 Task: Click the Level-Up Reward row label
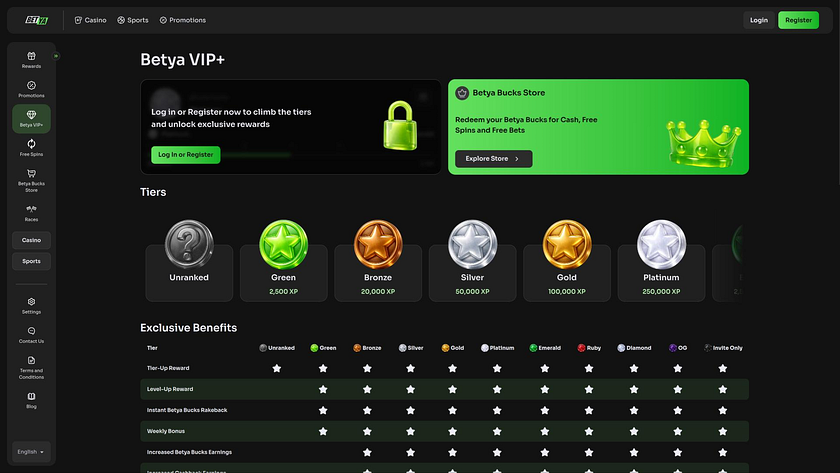[x=170, y=389]
